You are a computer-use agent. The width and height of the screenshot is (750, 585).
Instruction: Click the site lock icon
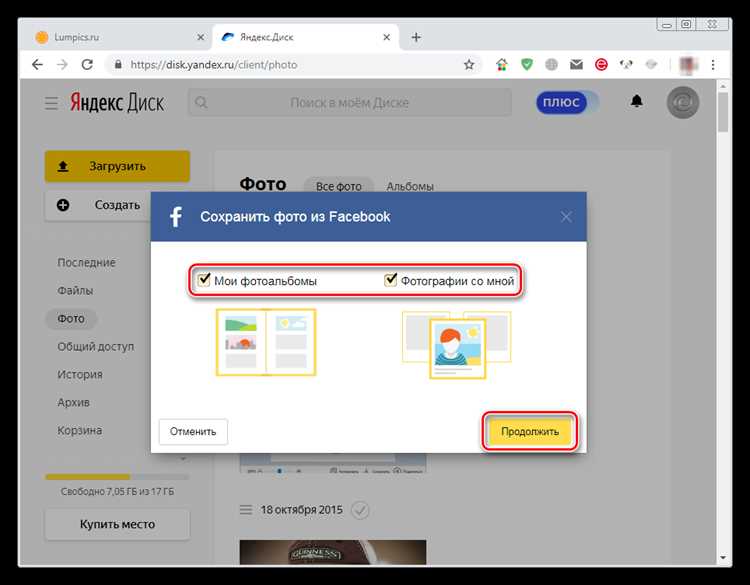118,65
